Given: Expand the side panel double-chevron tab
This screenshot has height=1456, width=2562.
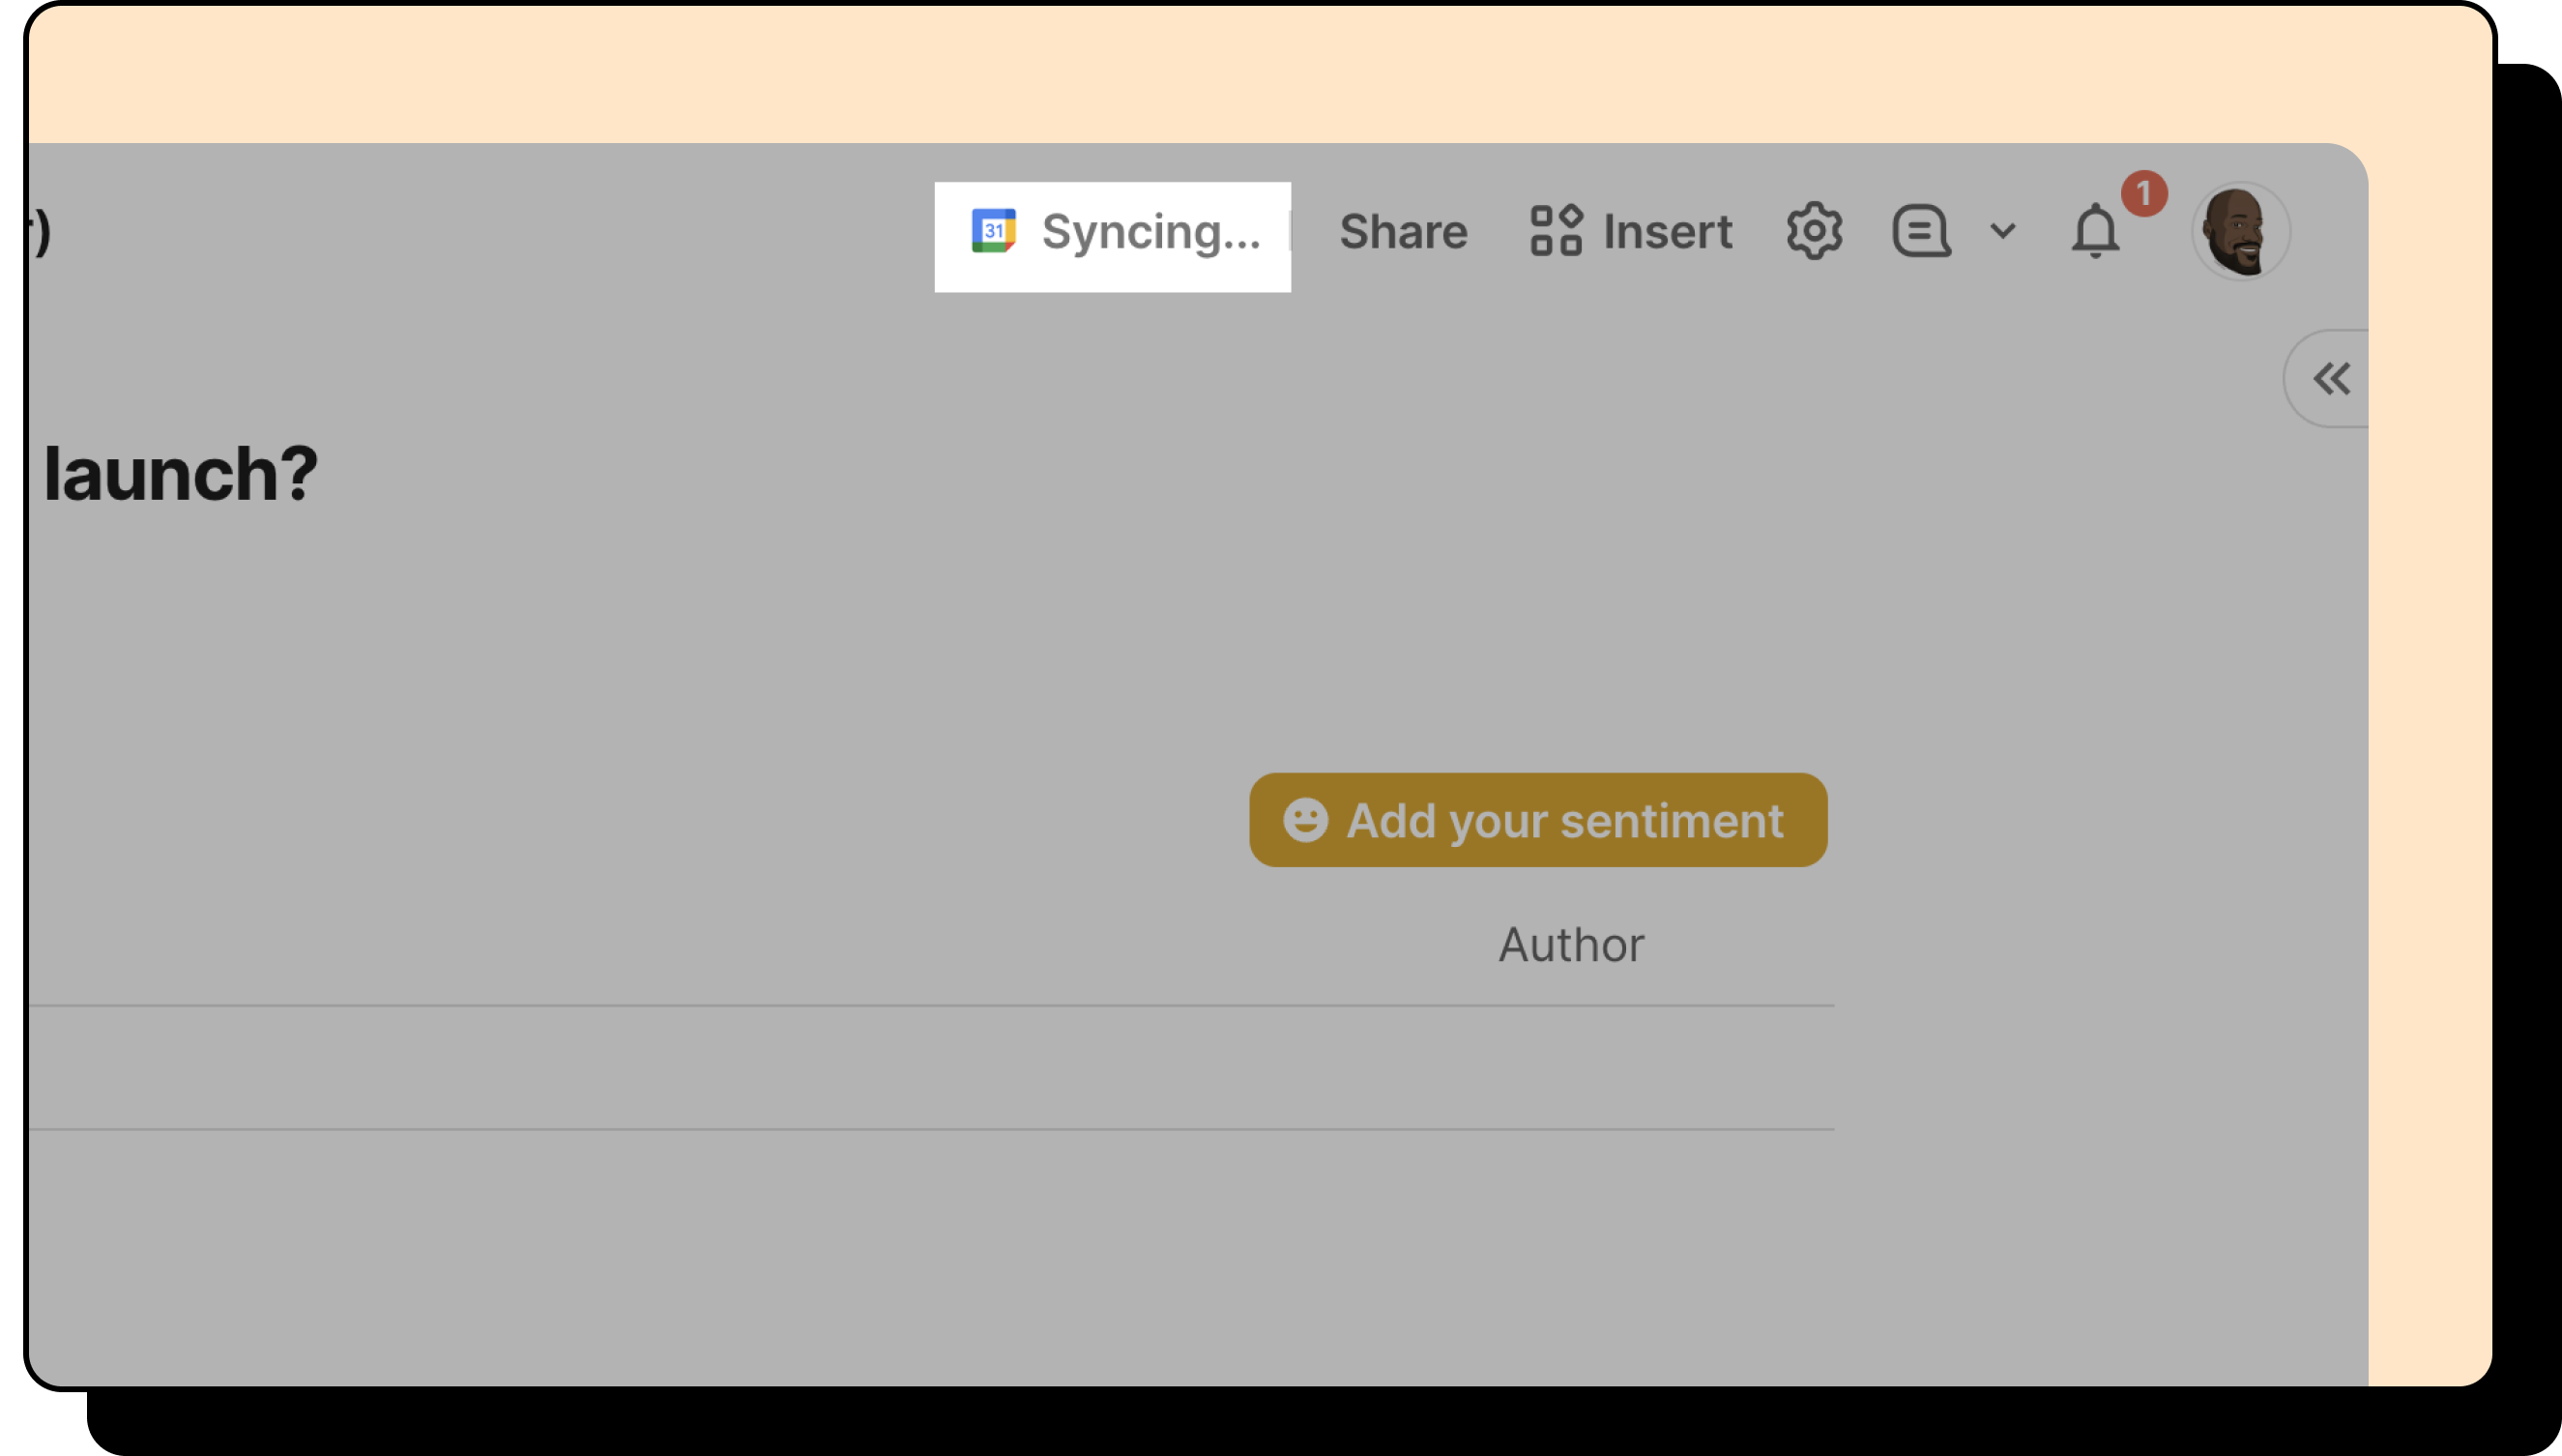Looking at the screenshot, I should (x=2331, y=379).
